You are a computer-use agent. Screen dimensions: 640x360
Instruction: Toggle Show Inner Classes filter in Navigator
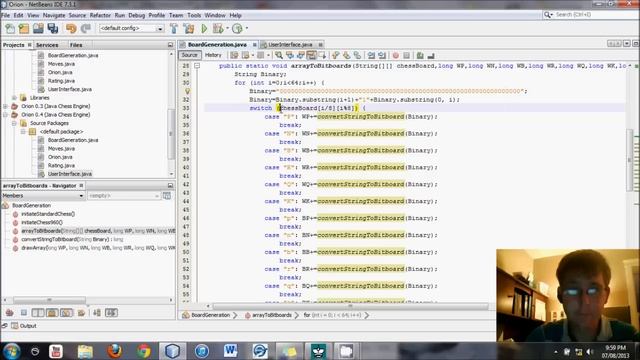click(67, 313)
